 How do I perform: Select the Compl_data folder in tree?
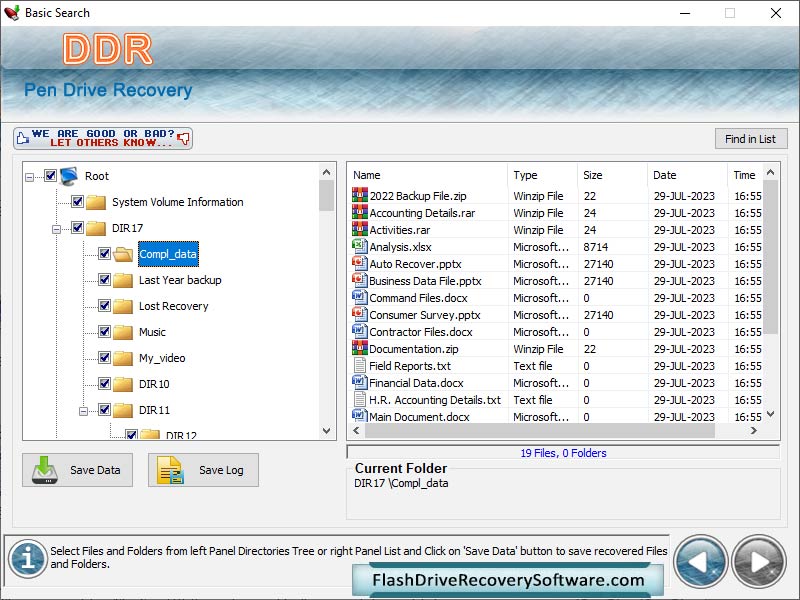tap(167, 254)
